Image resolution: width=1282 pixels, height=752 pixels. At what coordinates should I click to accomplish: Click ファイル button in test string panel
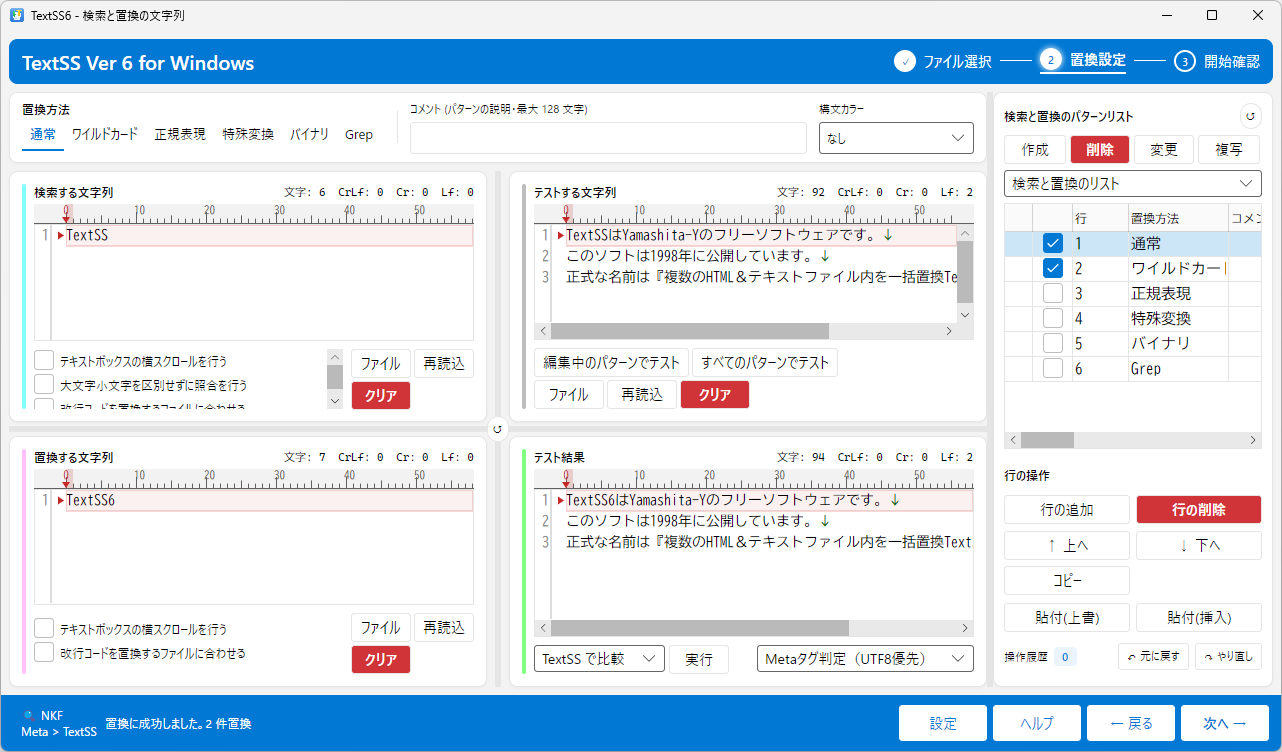pyautogui.click(x=568, y=394)
